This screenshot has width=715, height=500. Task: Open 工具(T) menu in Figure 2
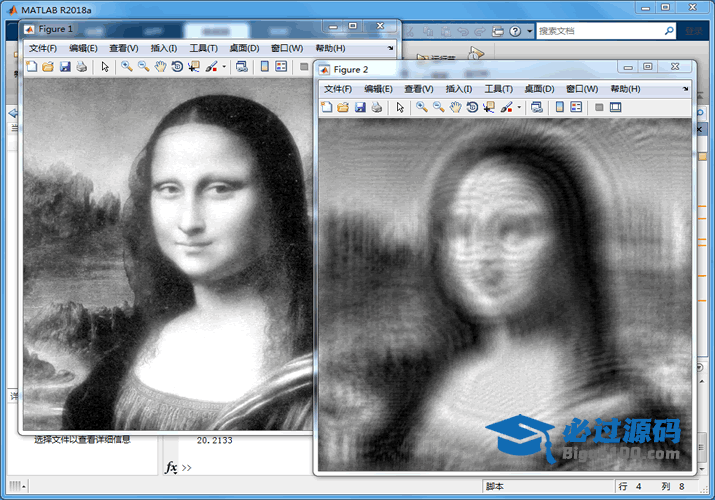coord(498,89)
